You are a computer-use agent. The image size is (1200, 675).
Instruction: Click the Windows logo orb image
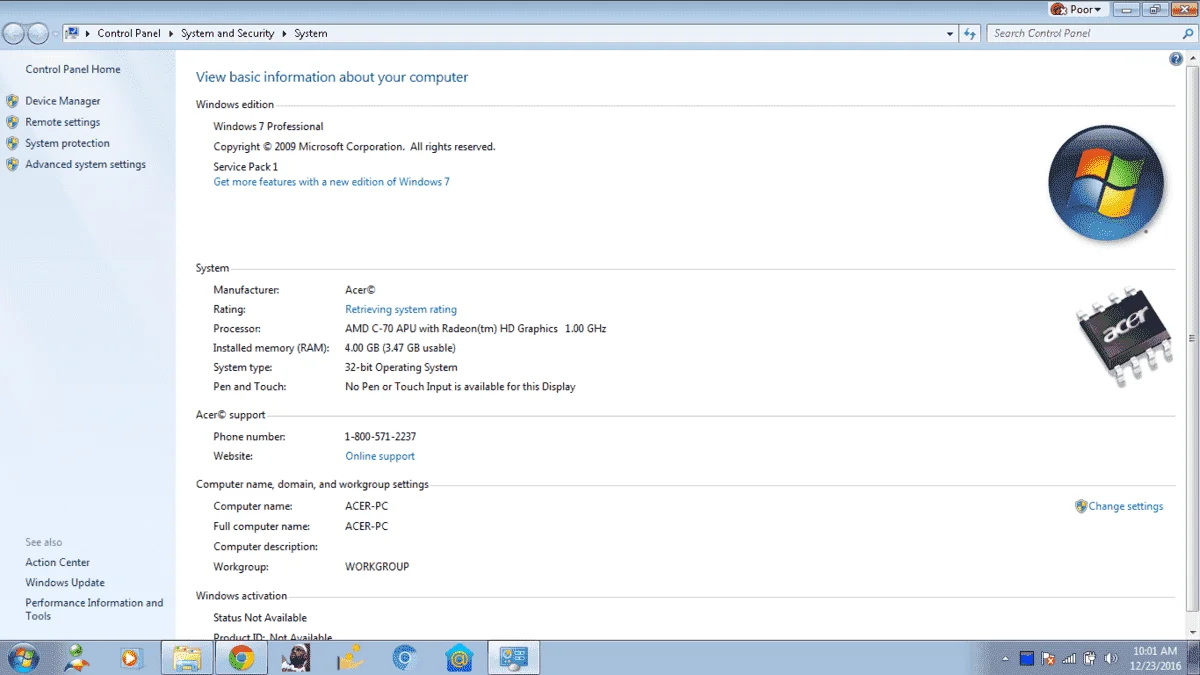1106,183
